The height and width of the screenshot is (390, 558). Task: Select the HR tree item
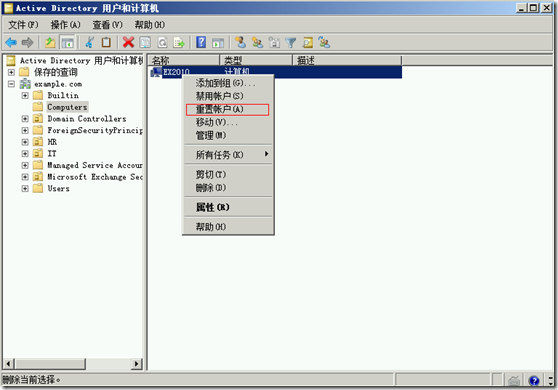[52, 142]
